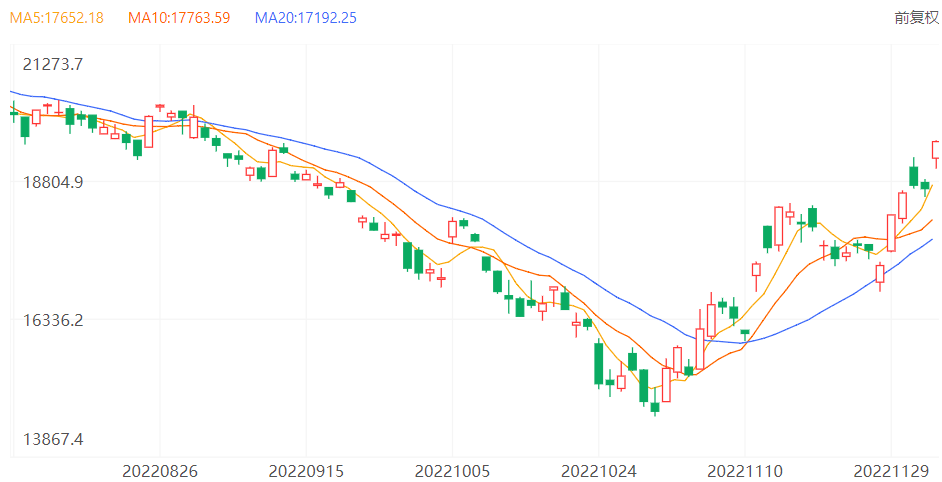
Task: Click the 16336.2 price axis label
Action: [x=53, y=320]
